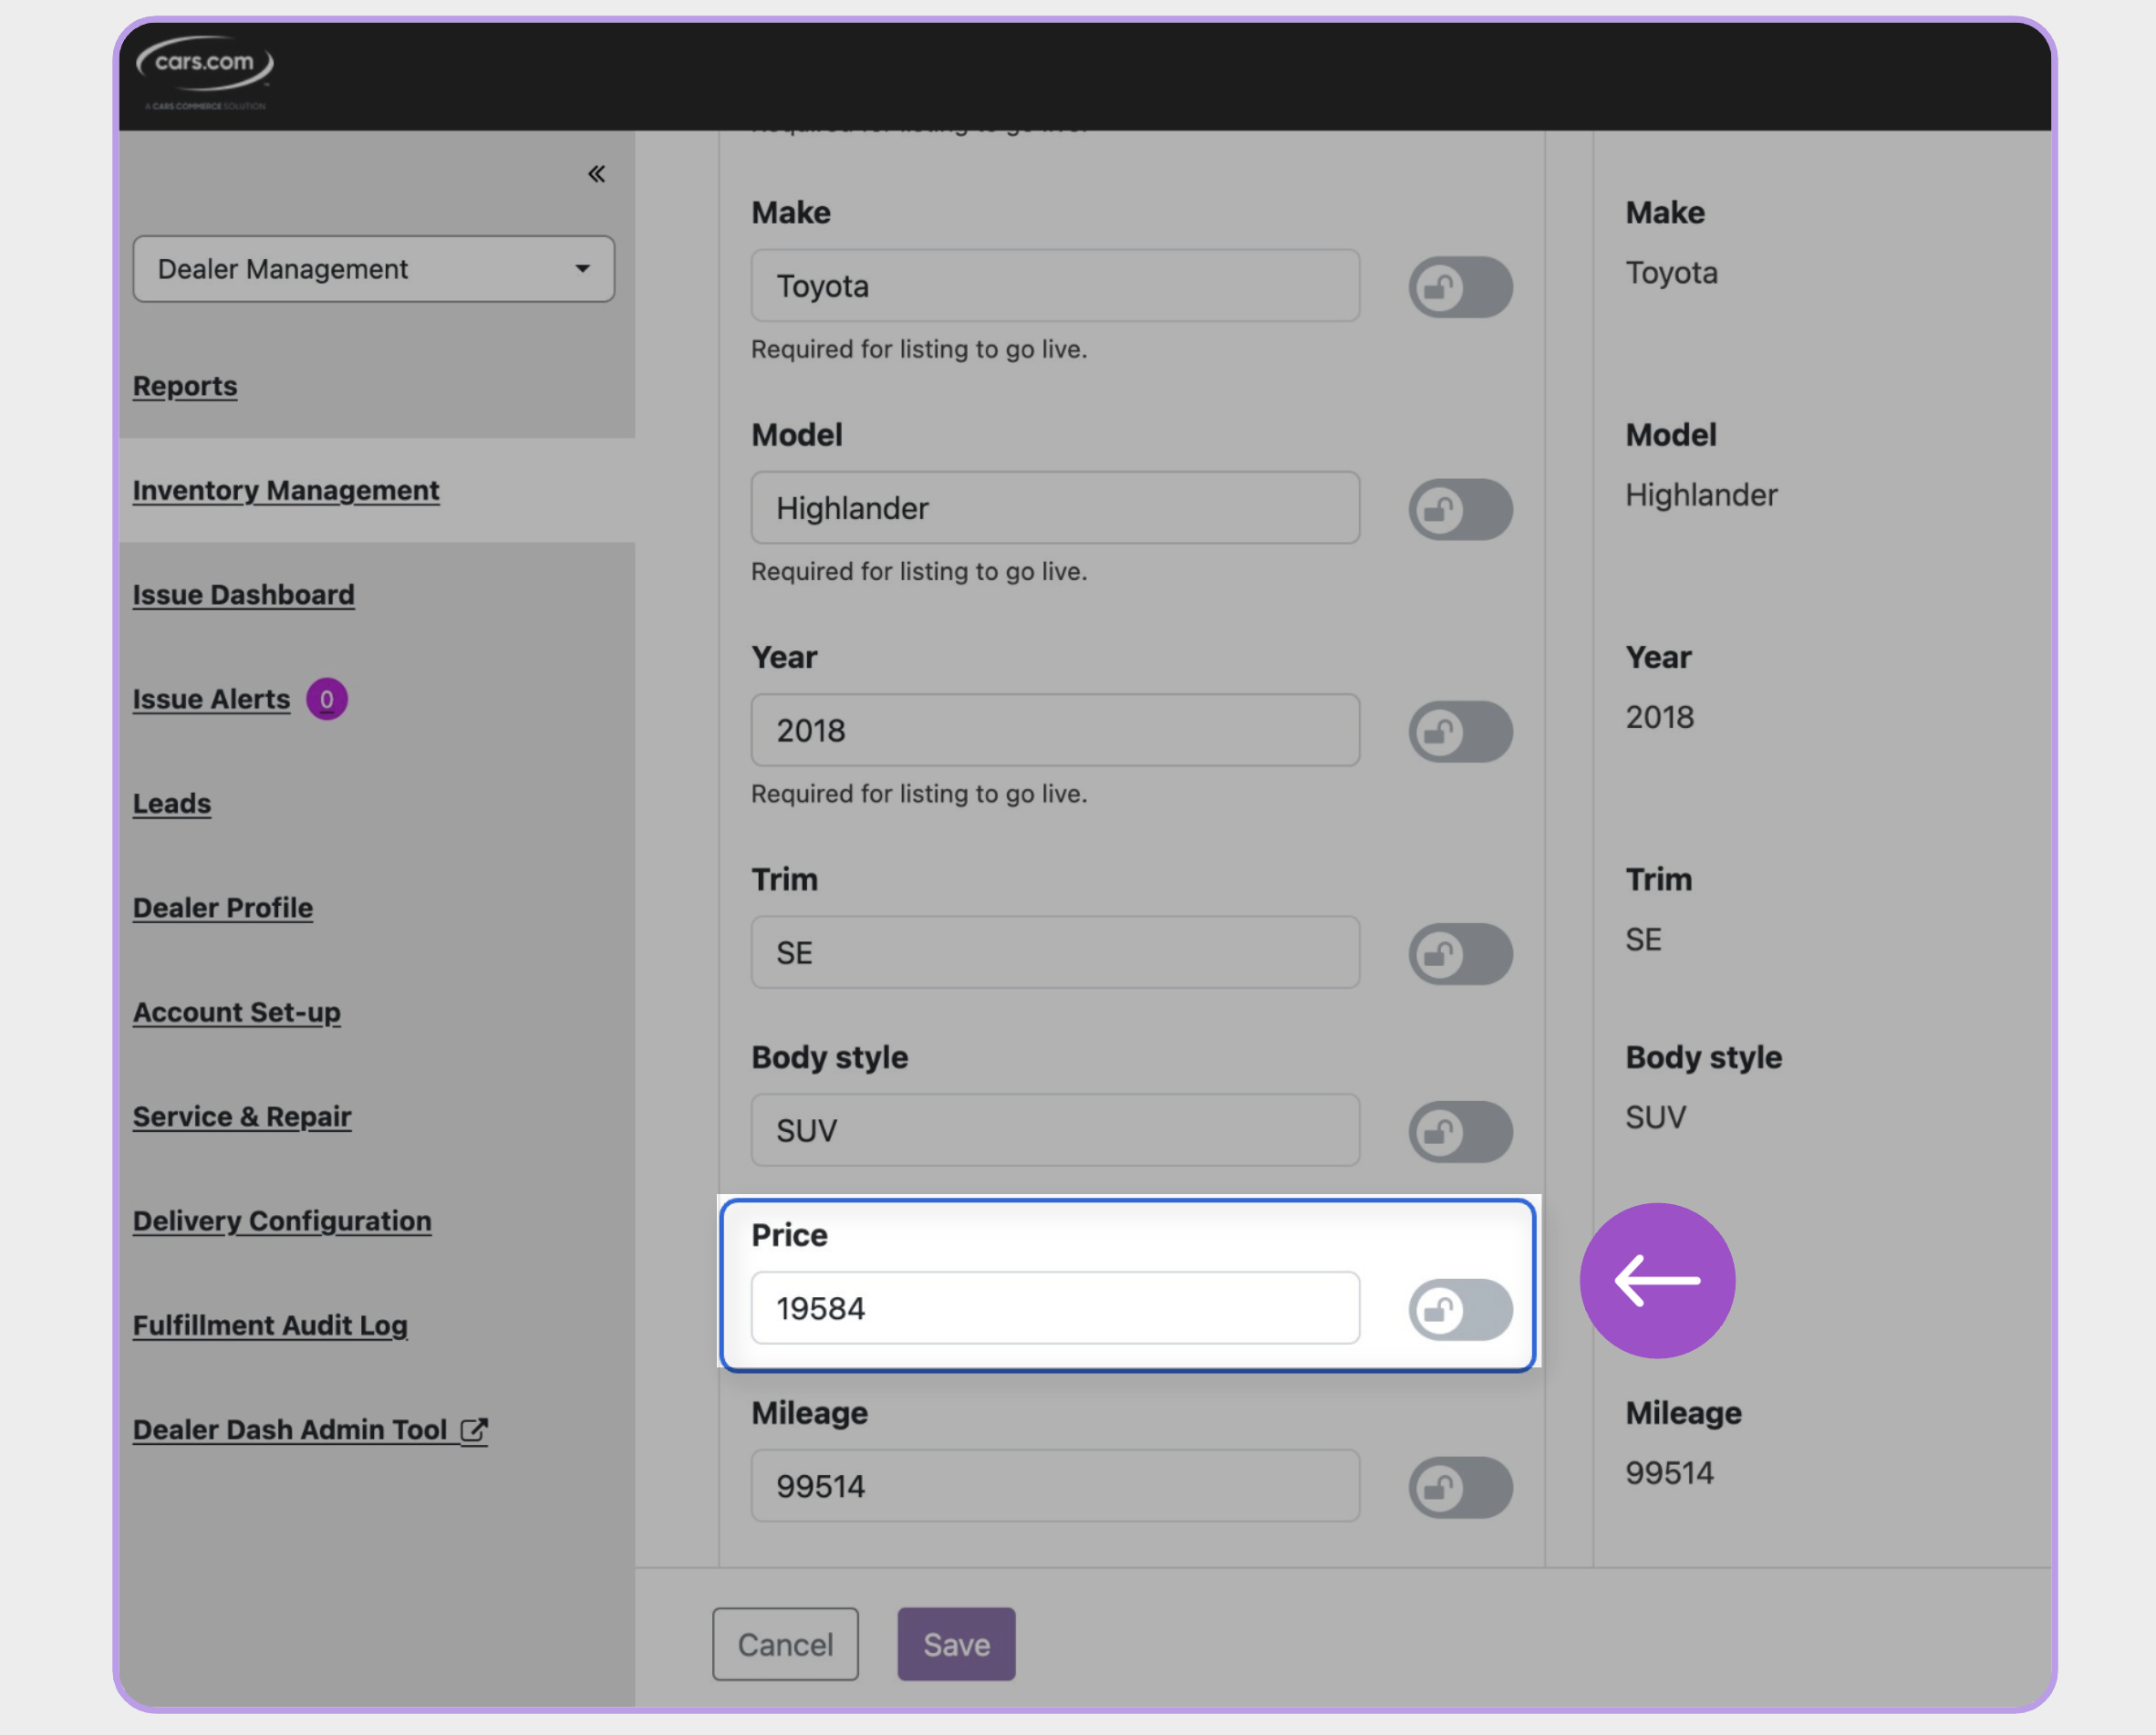
Task: Open Fulfillment Audit Log
Action: (270, 1325)
